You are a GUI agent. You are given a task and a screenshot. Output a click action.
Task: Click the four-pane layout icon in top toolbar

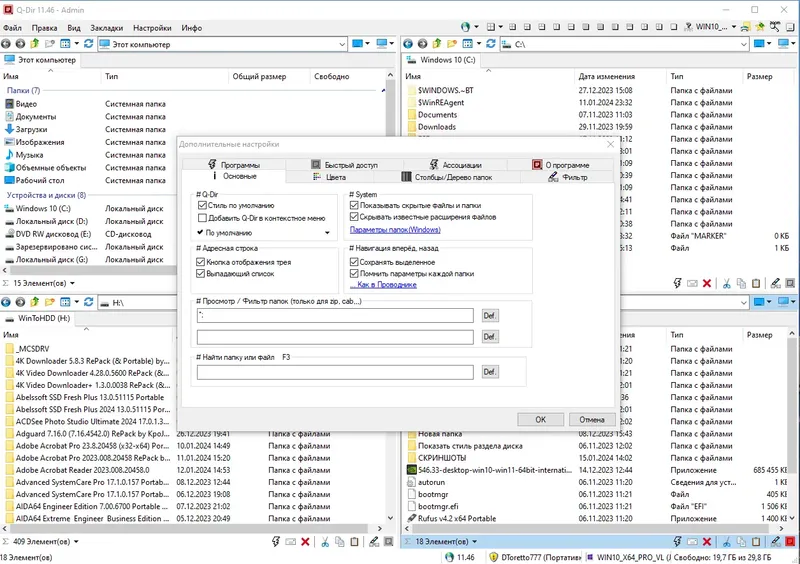(x=491, y=27)
